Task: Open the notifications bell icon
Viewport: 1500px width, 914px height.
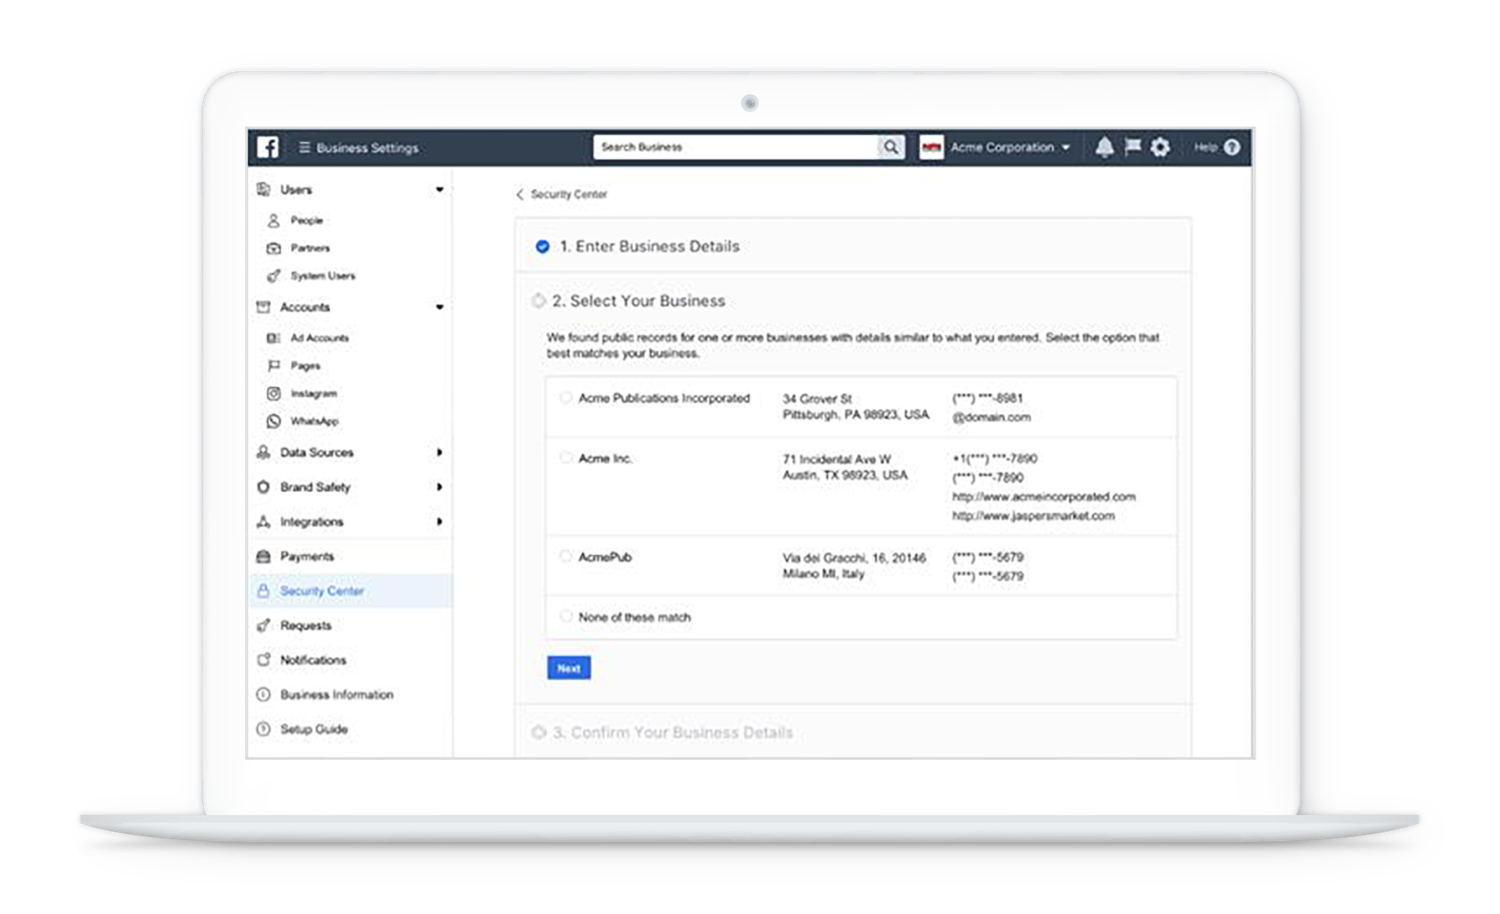Action: click(x=1104, y=147)
